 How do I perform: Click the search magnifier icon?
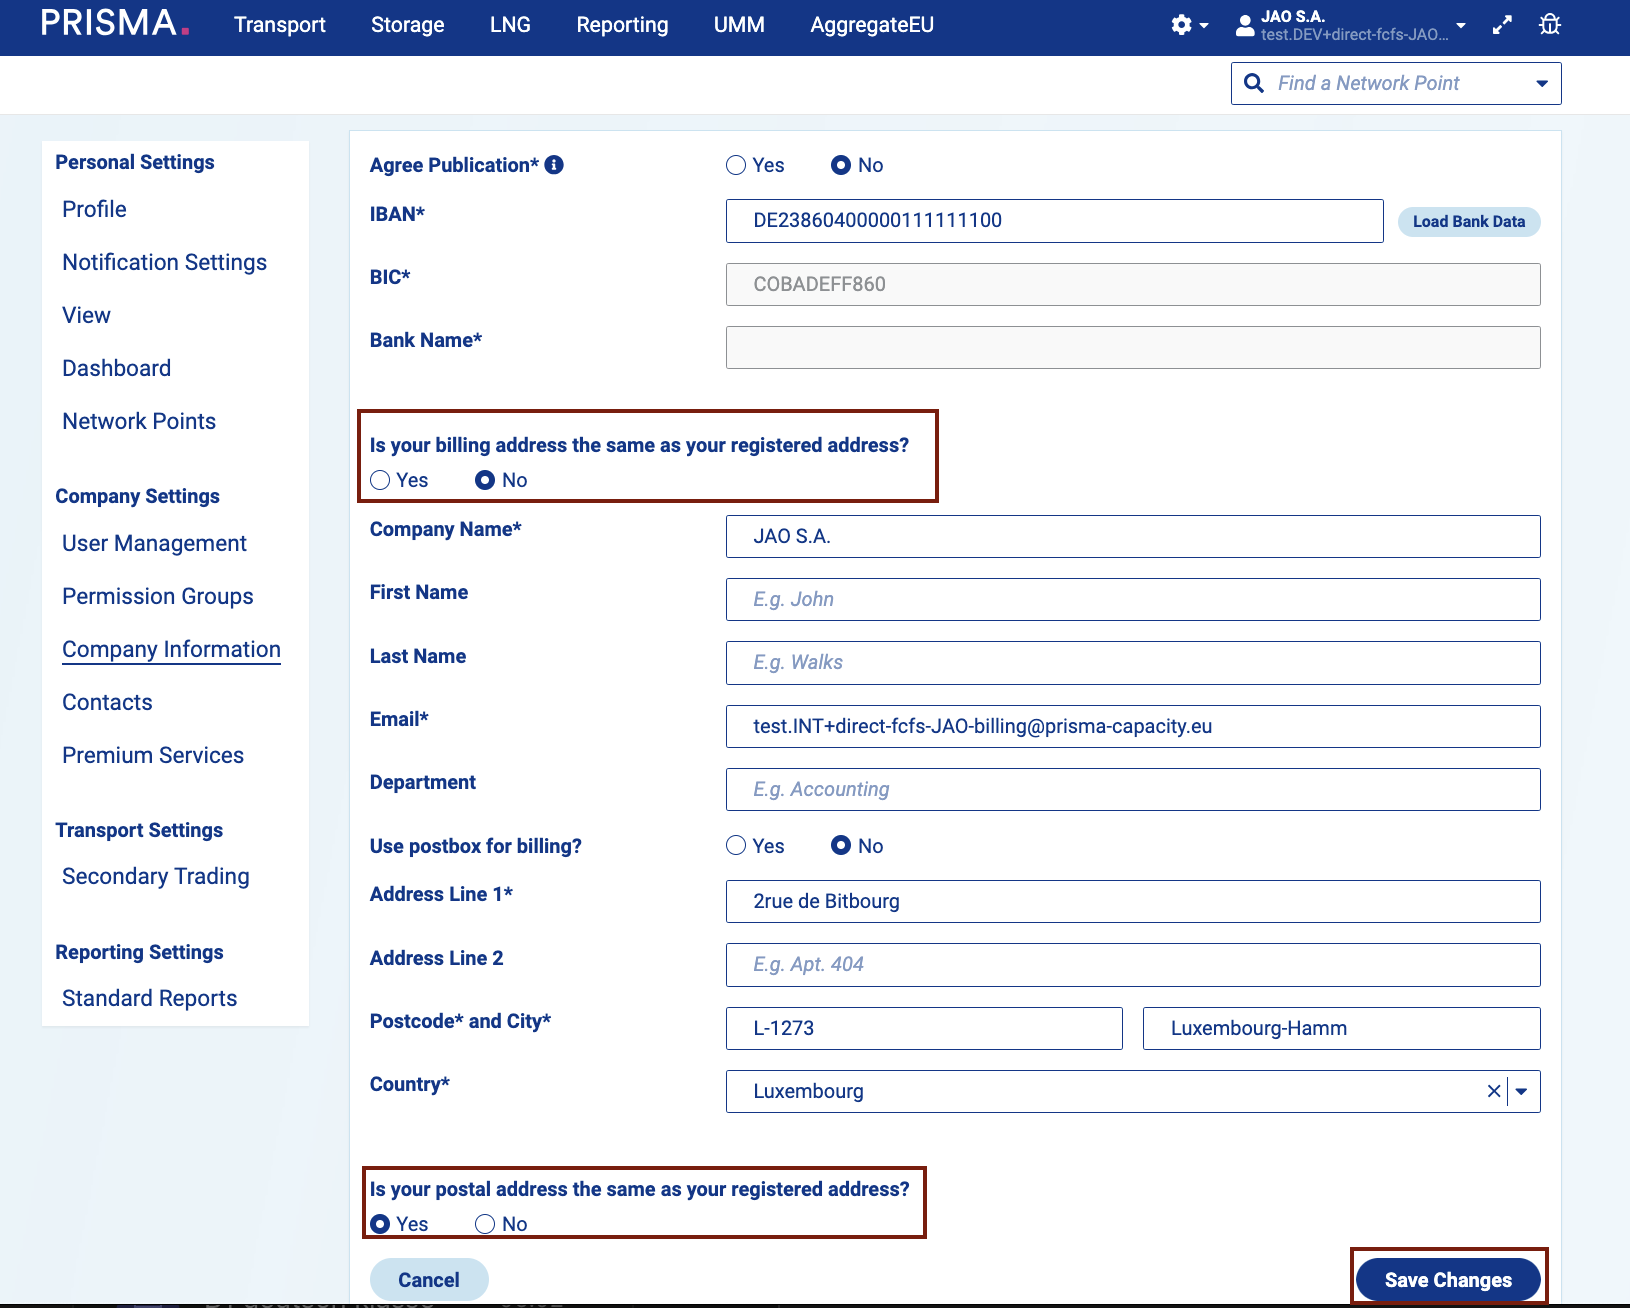click(1254, 83)
